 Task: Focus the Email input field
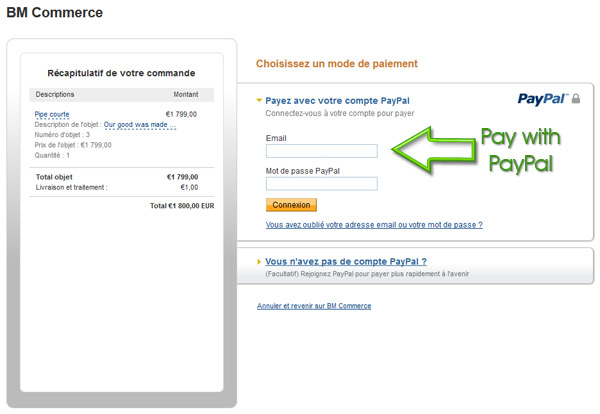(321, 151)
